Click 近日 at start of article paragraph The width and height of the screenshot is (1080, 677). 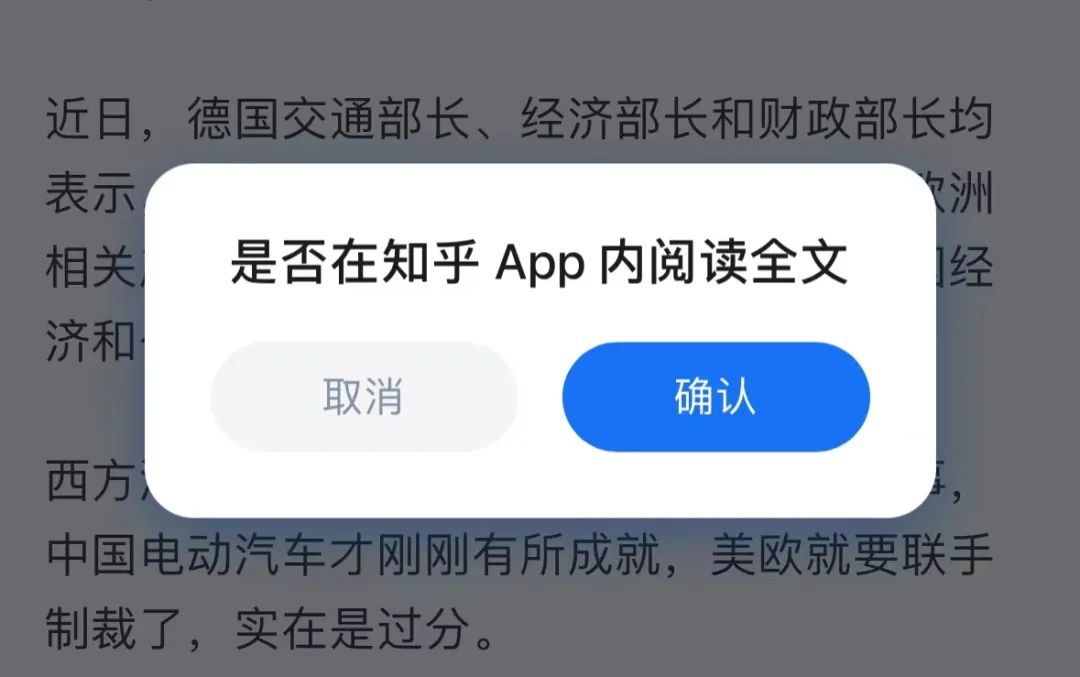(90, 118)
